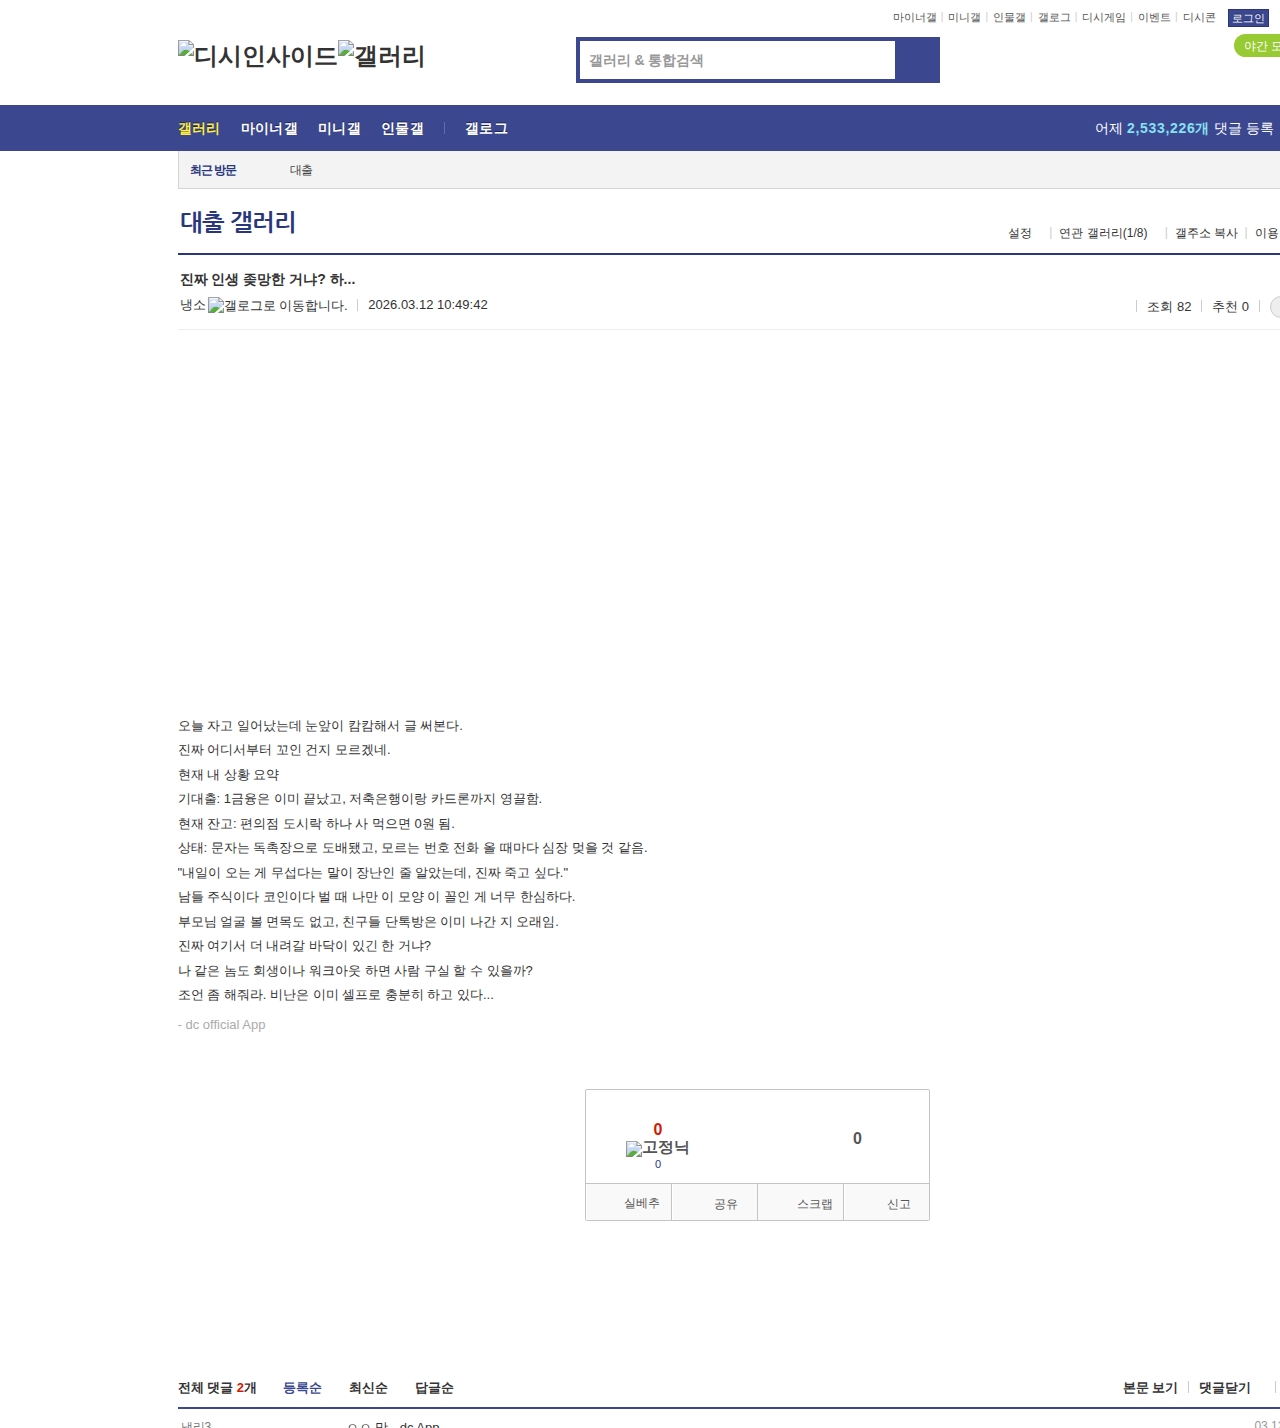1280x1428 pixels.
Task: Toggle the green 야간 모드 button
Action: [x=1258, y=46]
